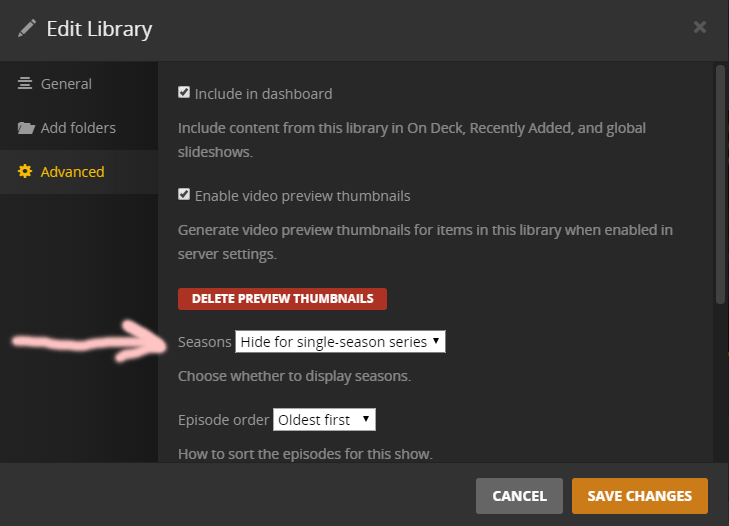Switch to the Add folders section
The image size is (729, 526).
78,128
